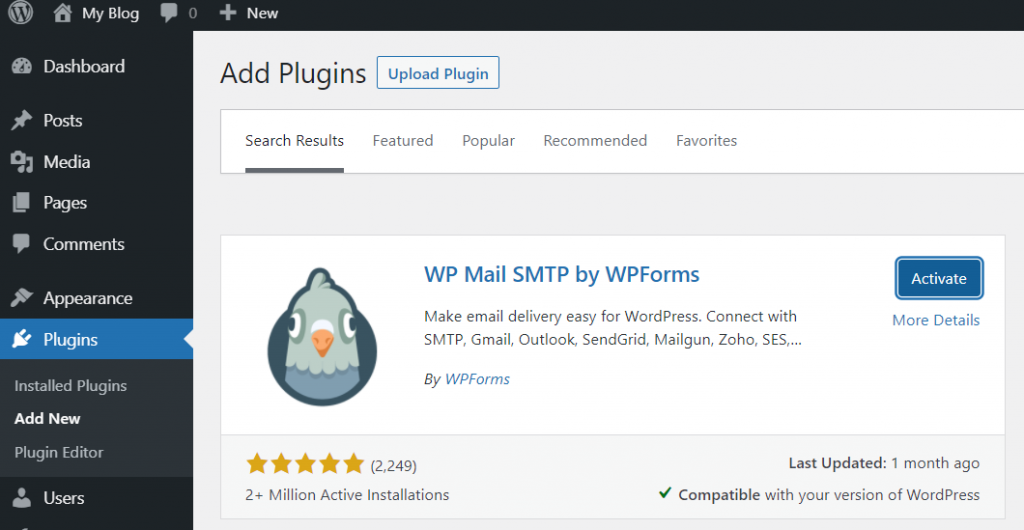This screenshot has width=1024, height=530.
Task: Click the Posts pushpin icon
Action: 22,120
